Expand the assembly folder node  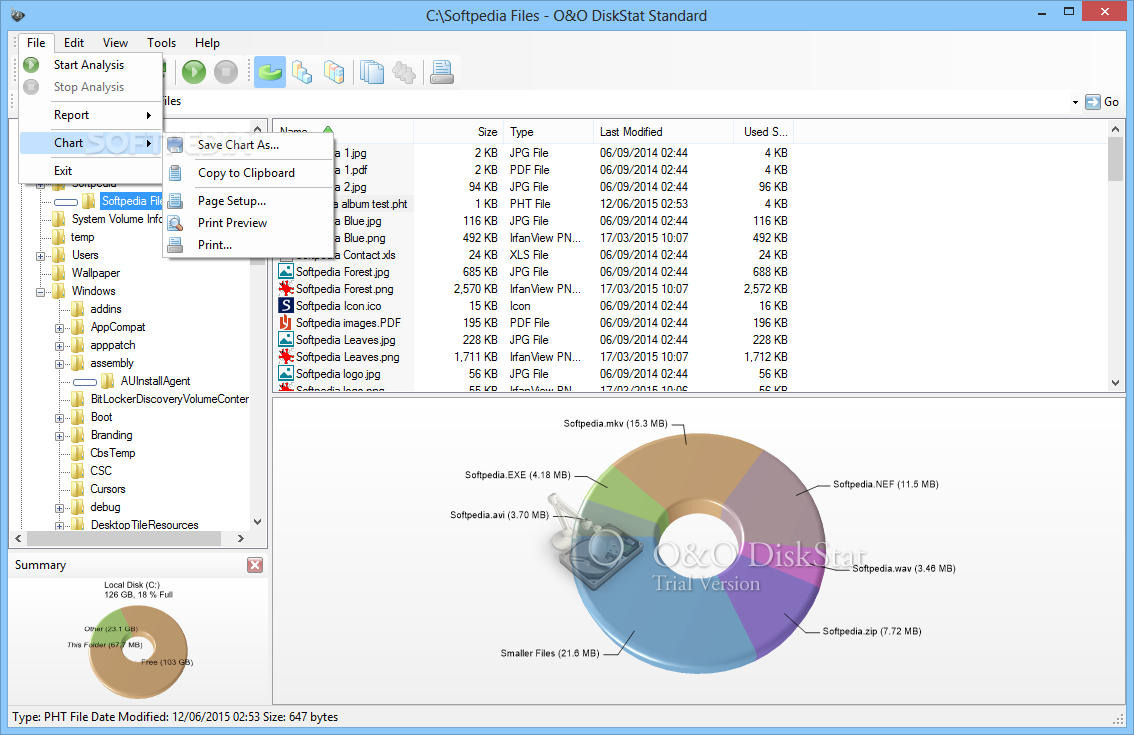(x=59, y=364)
